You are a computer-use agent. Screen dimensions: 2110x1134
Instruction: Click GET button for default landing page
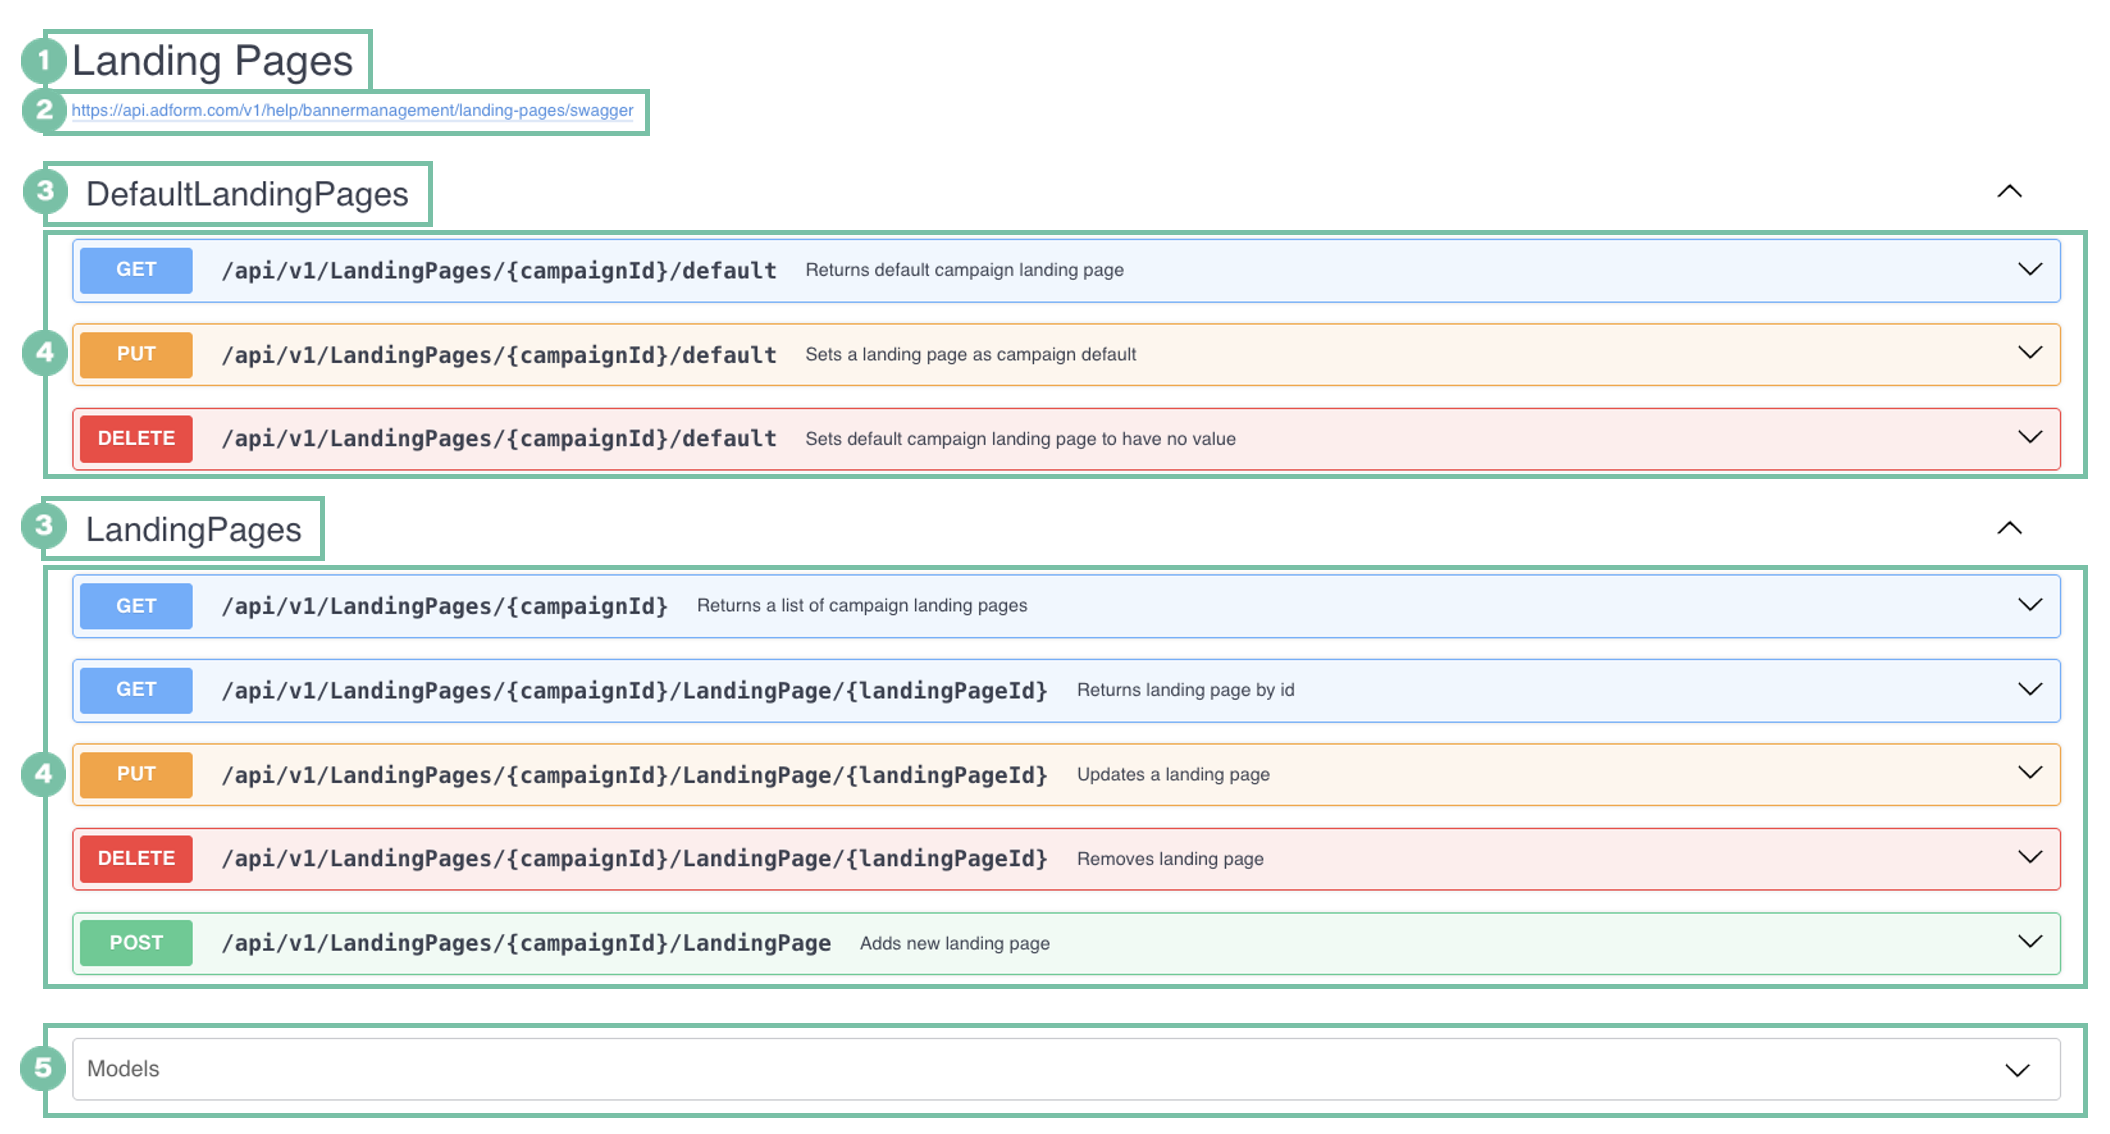[136, 270]
